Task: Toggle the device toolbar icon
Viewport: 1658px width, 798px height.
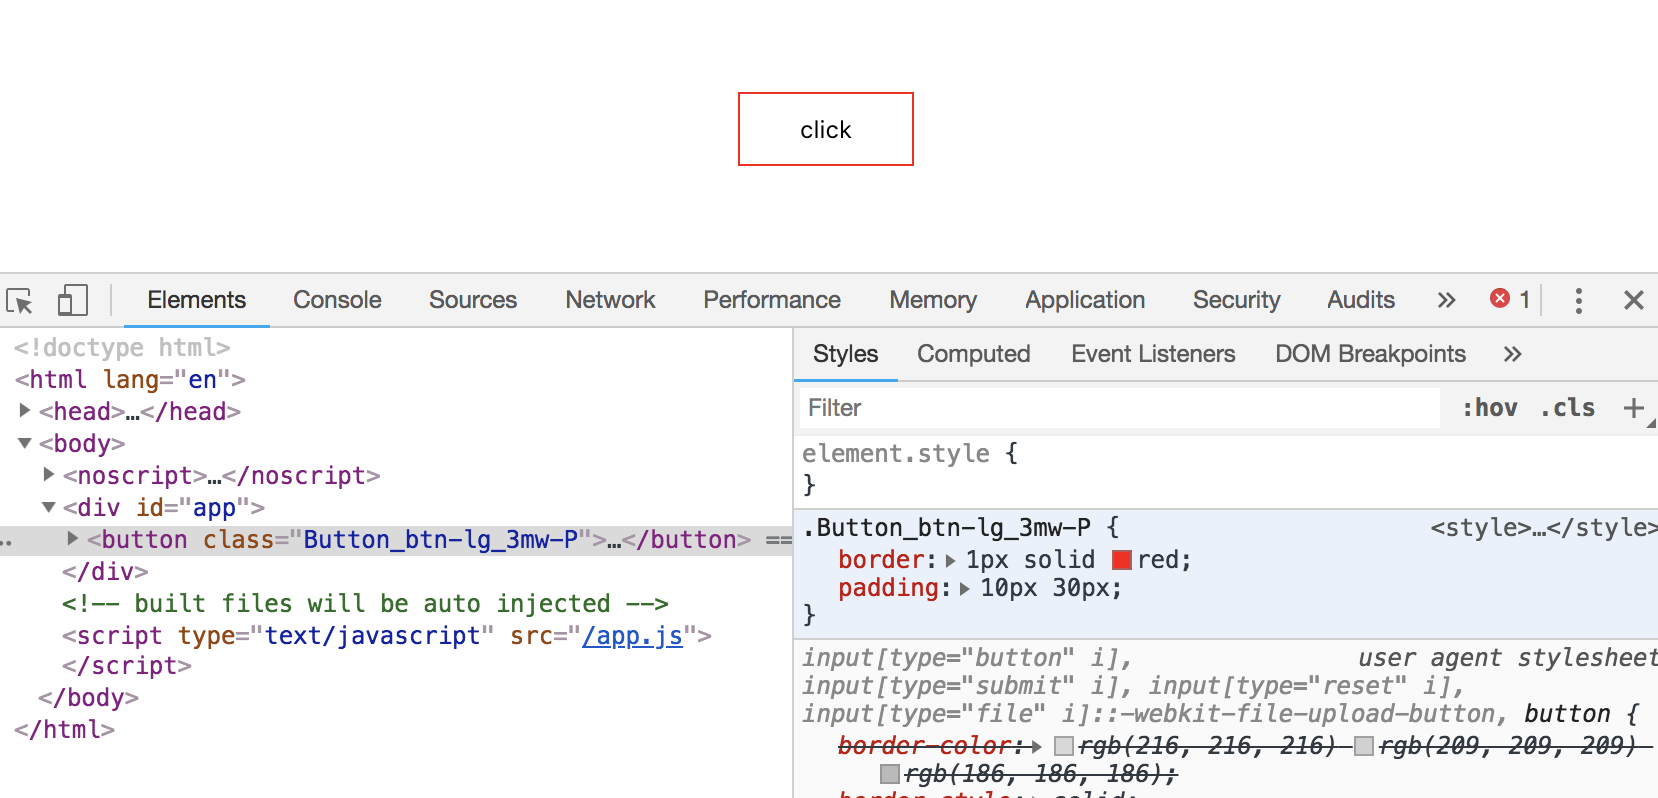Action: pyautogui.click(x=72, y=300)
